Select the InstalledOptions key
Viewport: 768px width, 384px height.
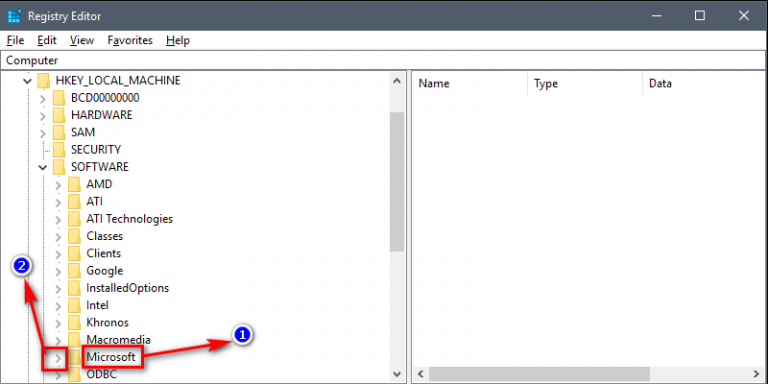pyautogui.click(x=127, y=288)
